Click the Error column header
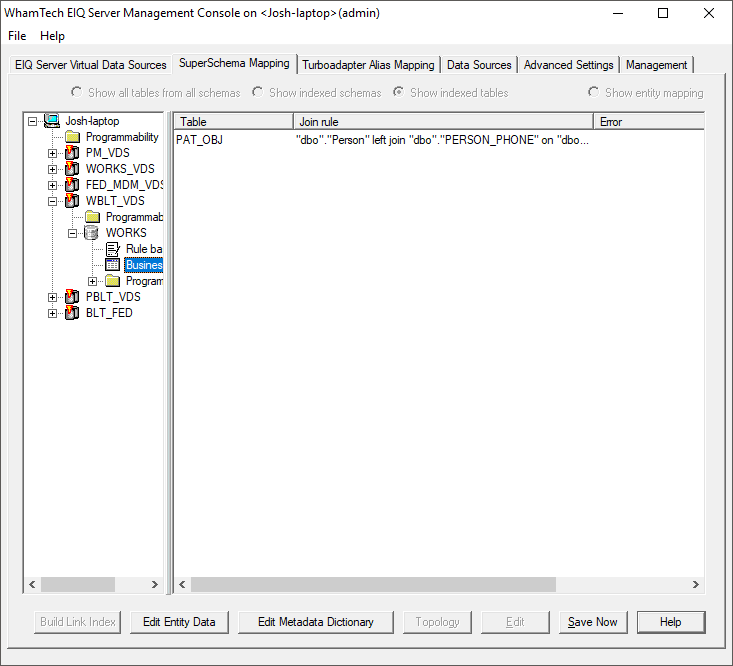Viewport: 733px width, 666px height. pyautogui.click(x=649, y=122)
